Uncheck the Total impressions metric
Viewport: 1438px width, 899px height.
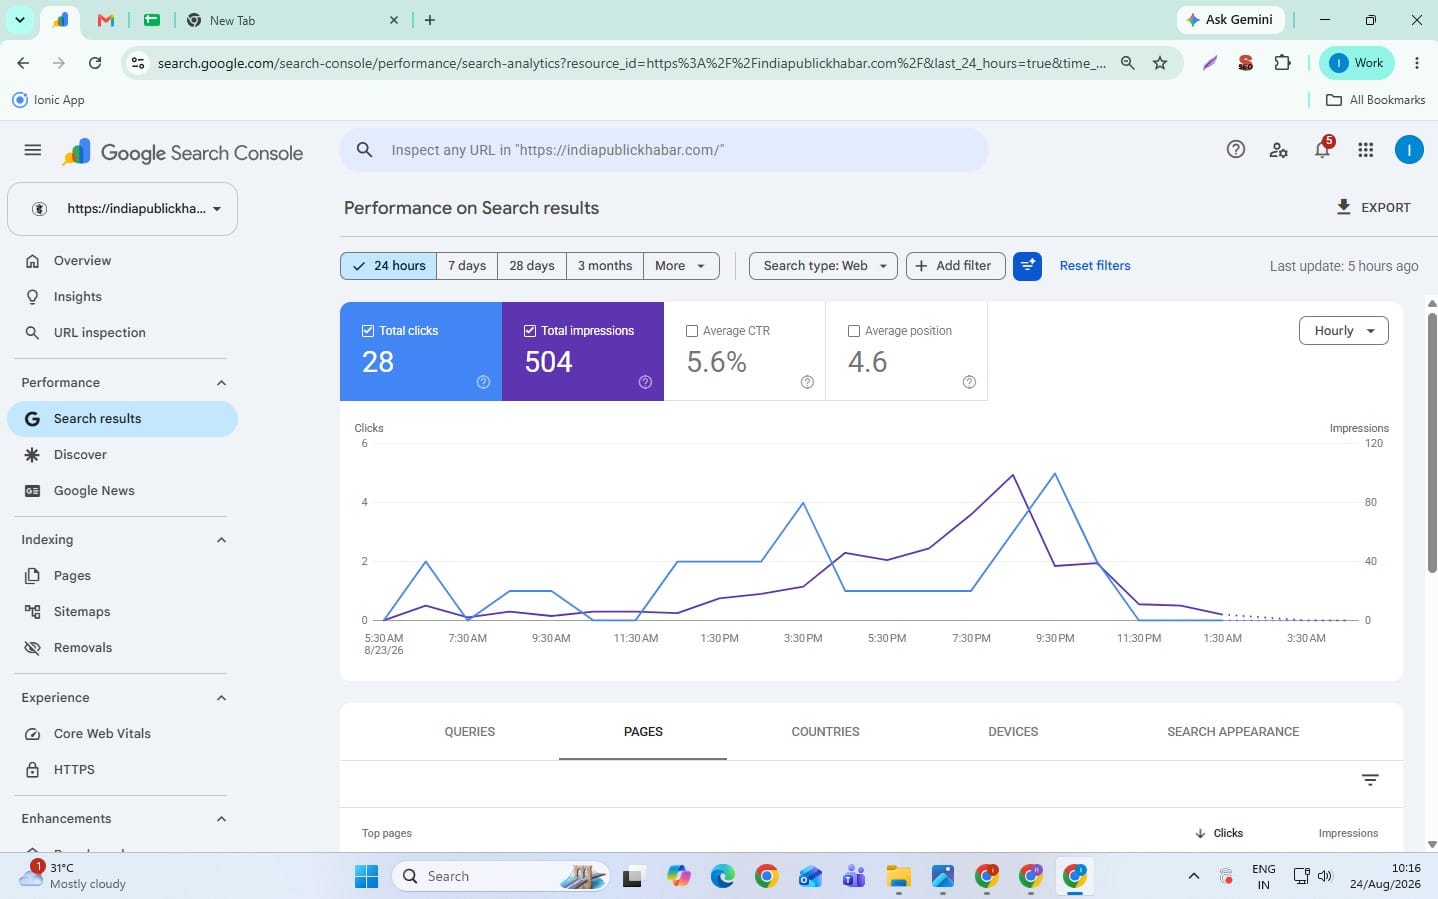(530, 331)
